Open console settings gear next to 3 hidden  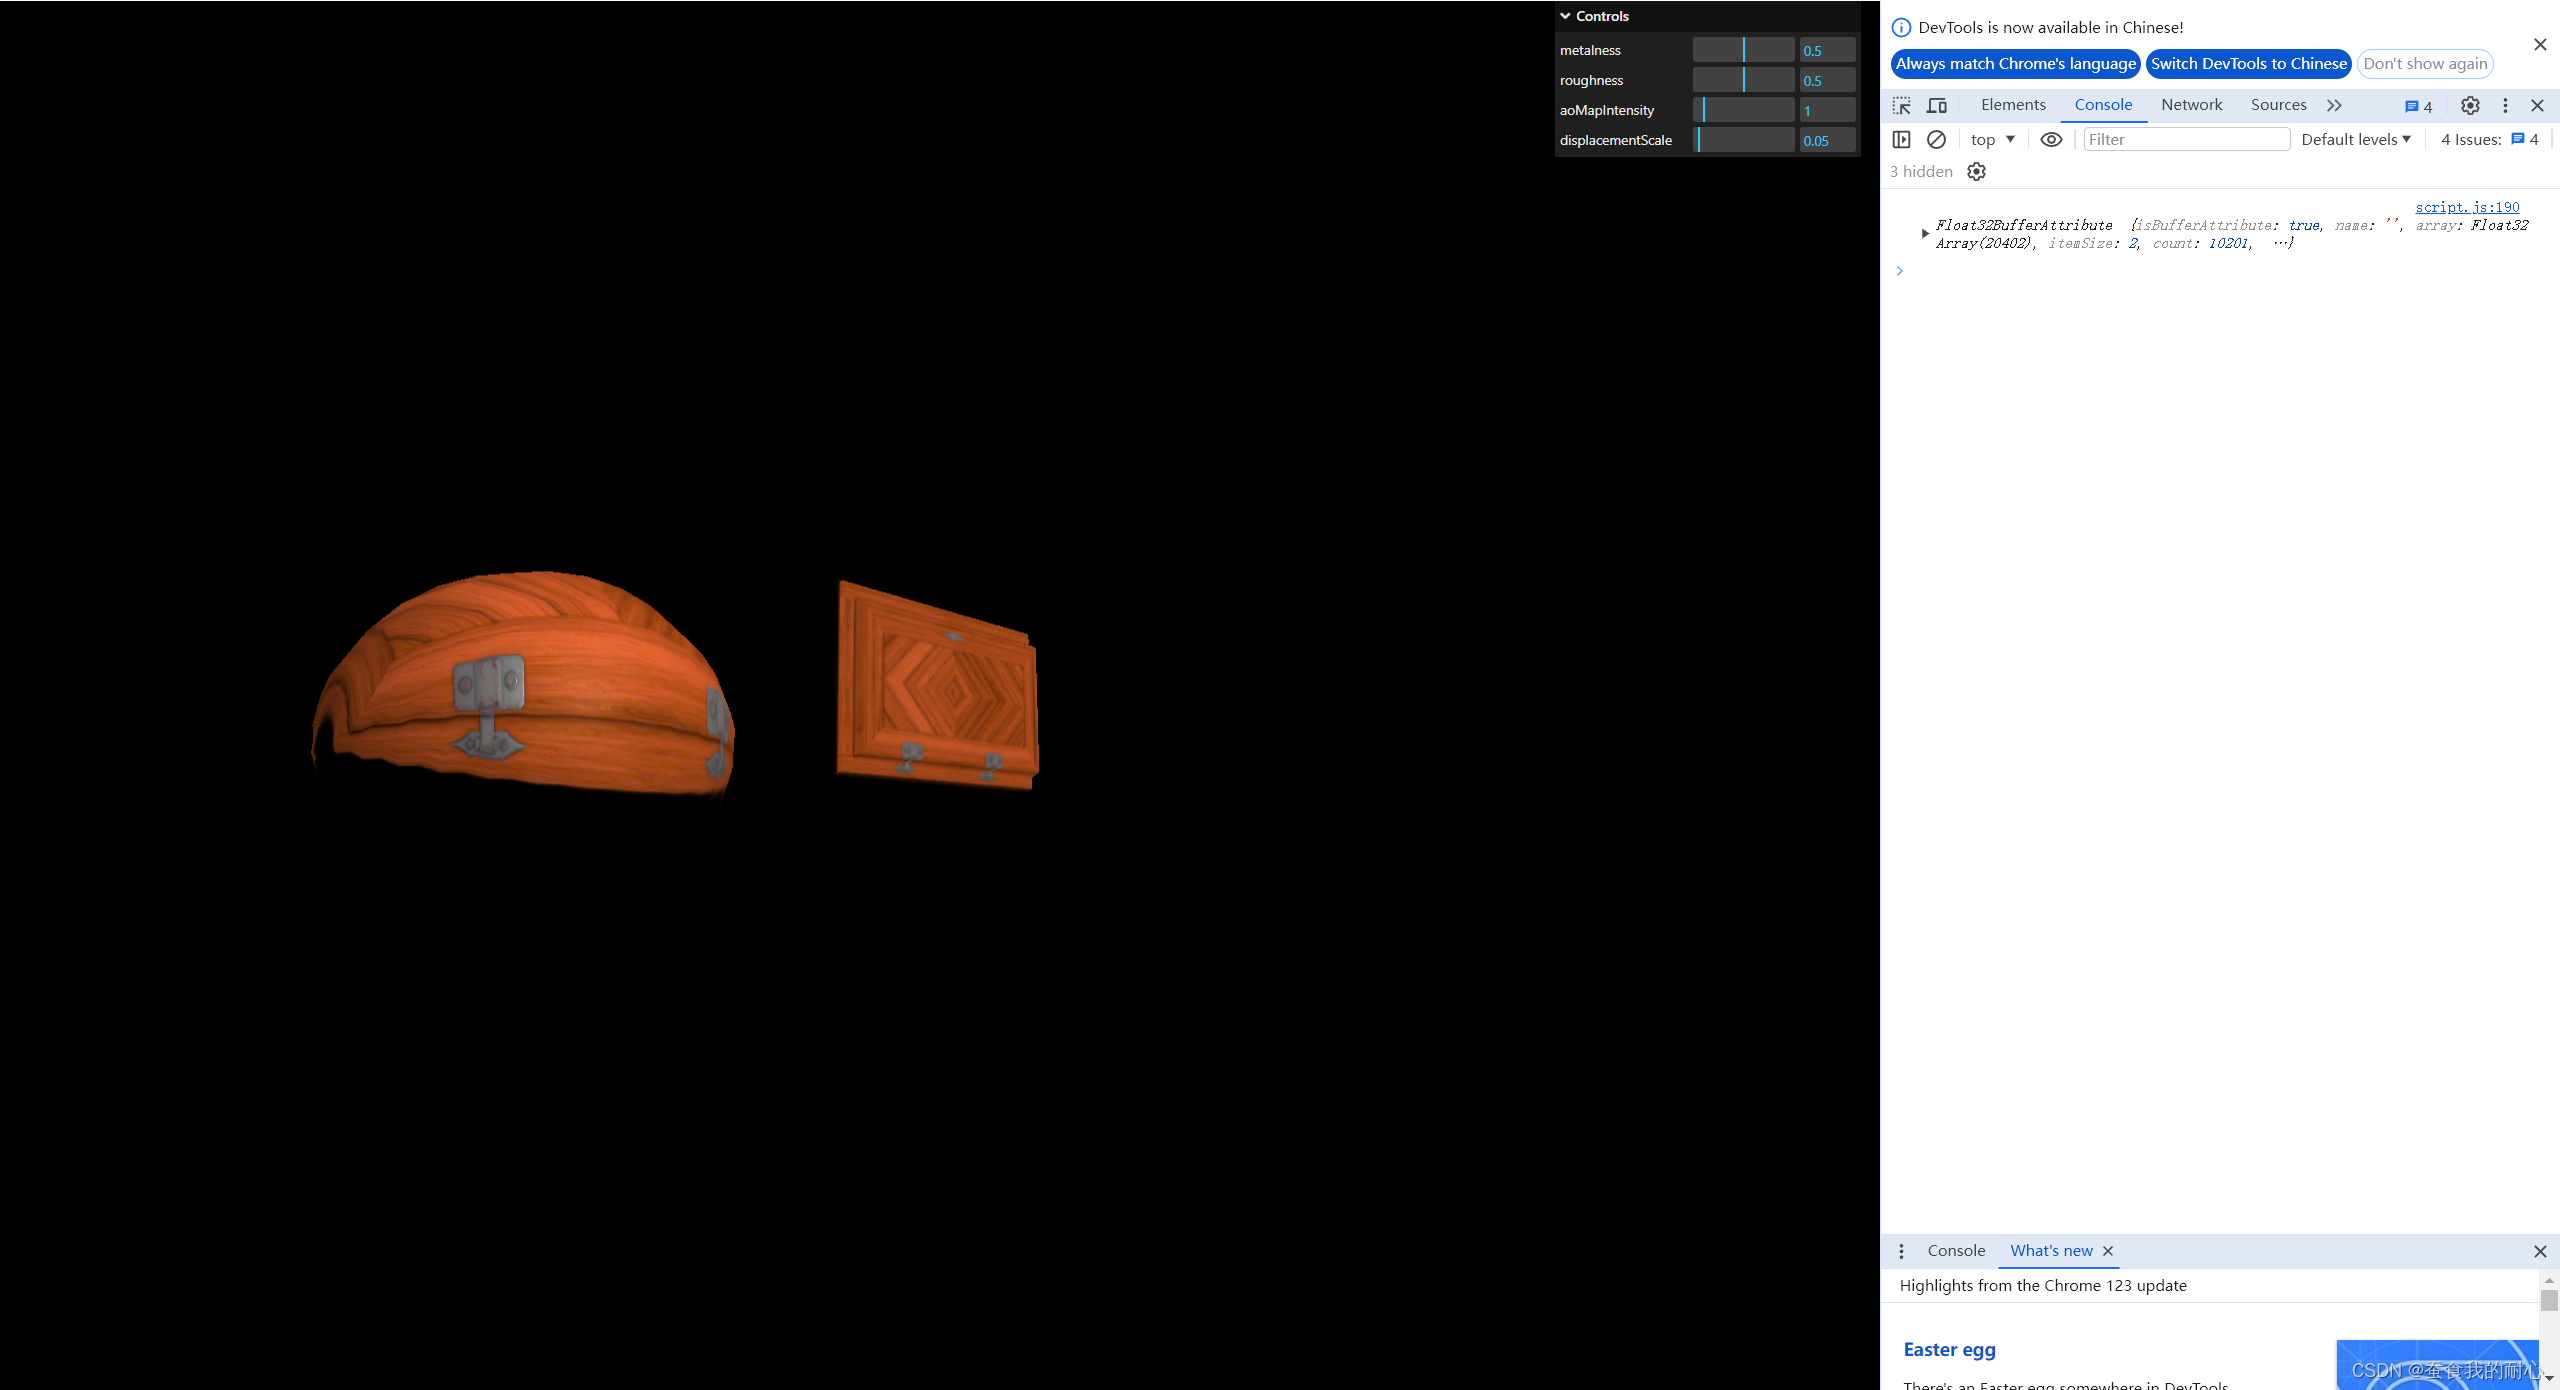[x=1976, y=171]
